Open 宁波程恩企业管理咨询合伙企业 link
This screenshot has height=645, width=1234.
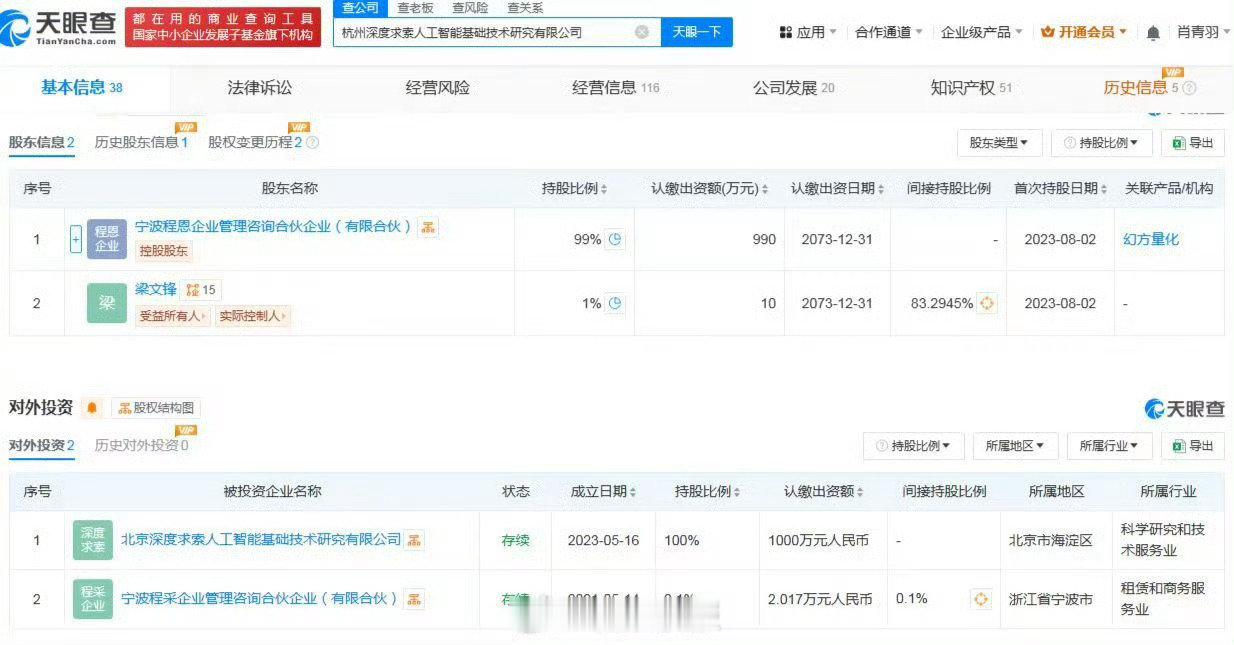tap(274, 227)
